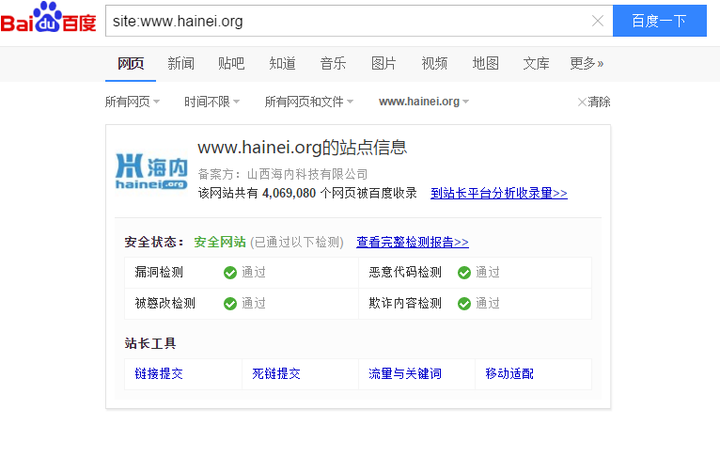The width and height of the screenshot is (720, 473).
Task: Open the 贴吧 tab
Action: click(x=231, y=63)
